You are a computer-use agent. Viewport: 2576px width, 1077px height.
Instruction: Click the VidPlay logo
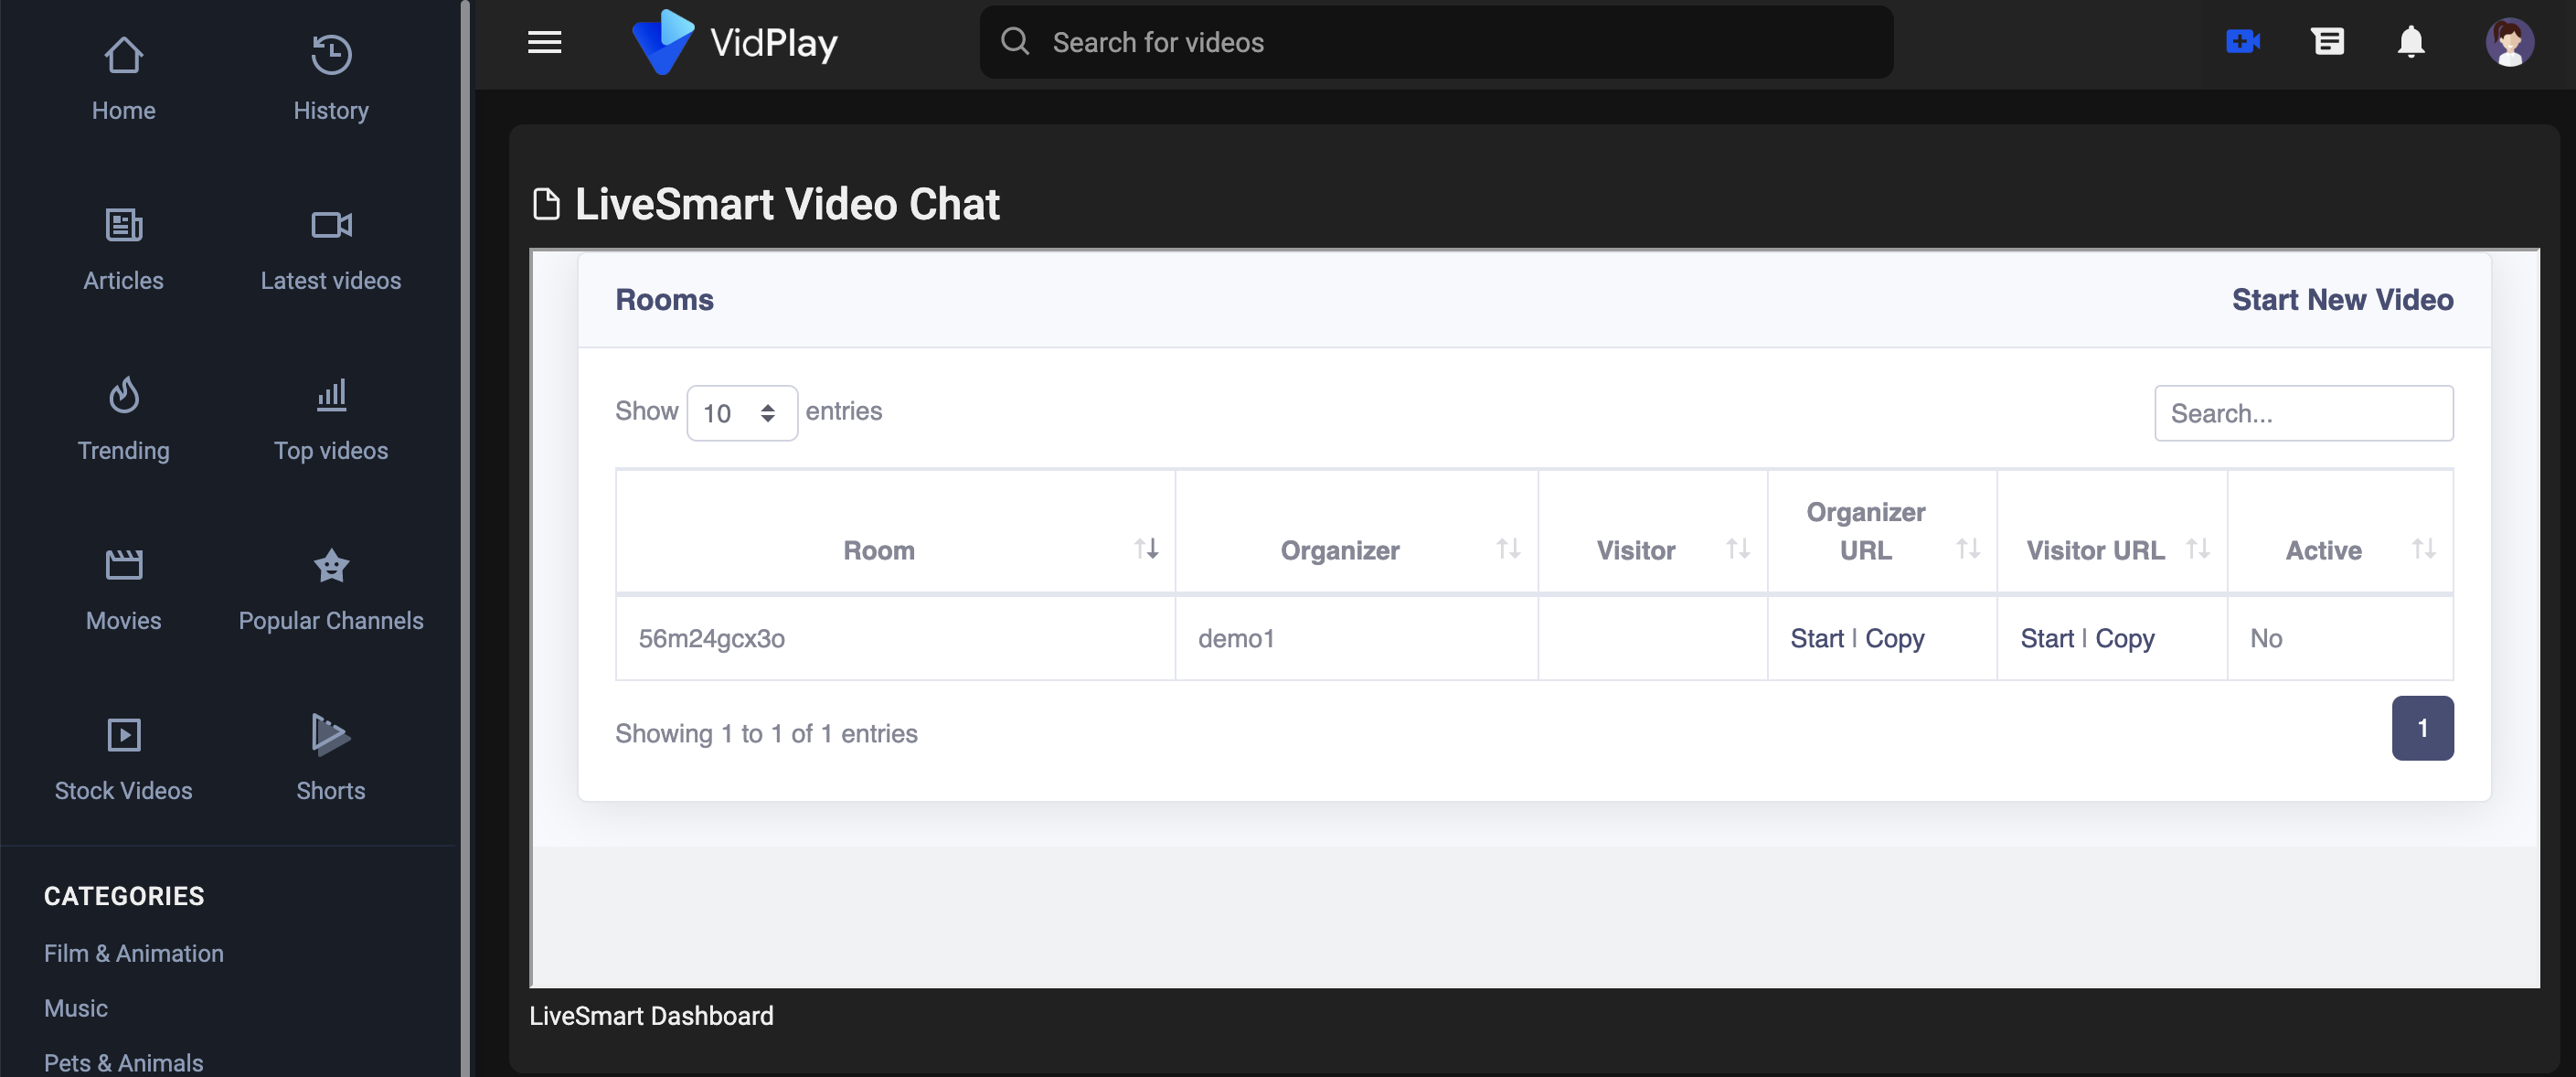(x=735, y=41)
